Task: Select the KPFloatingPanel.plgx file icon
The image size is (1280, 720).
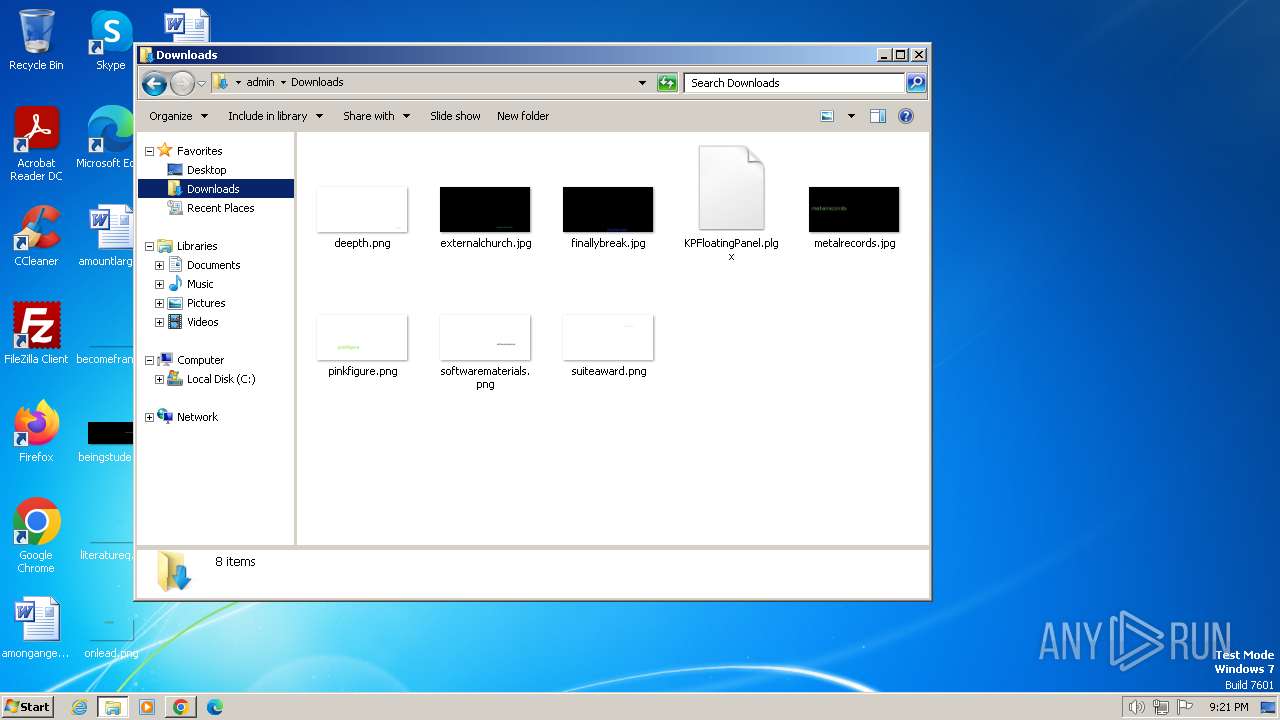Action: (x=731, y=189)
